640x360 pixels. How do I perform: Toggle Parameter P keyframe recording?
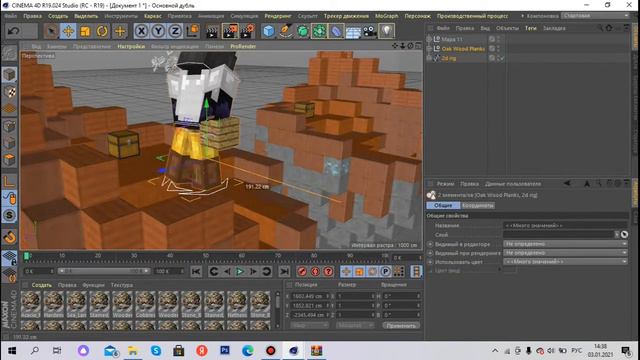(385, 271)
